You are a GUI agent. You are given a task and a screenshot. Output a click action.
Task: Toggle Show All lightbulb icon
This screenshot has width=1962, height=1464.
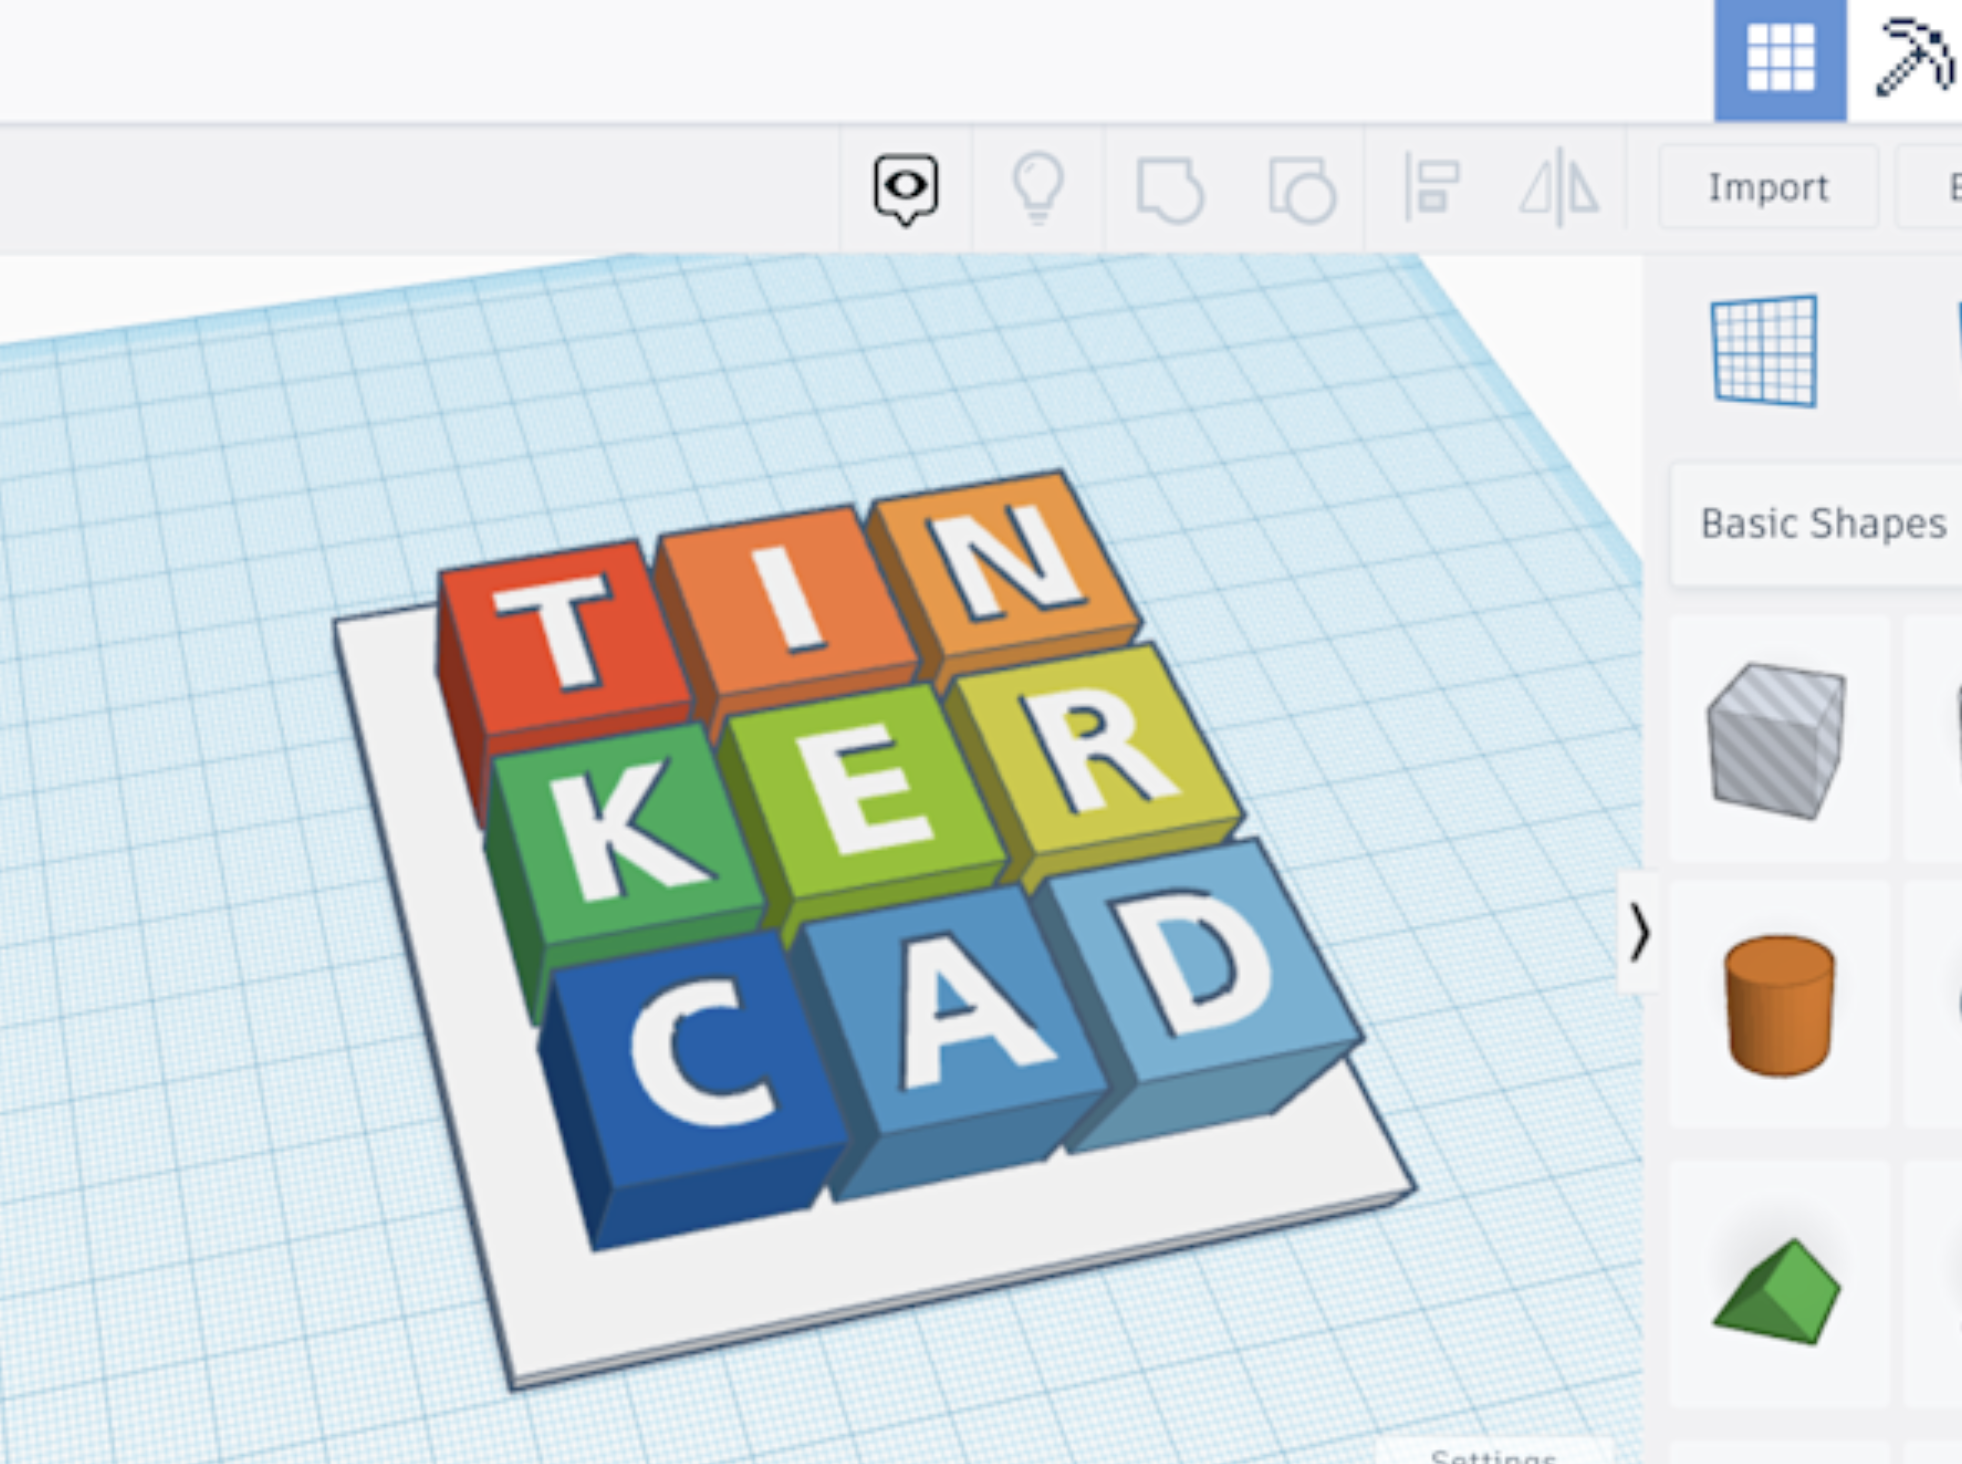[1037, 188]
